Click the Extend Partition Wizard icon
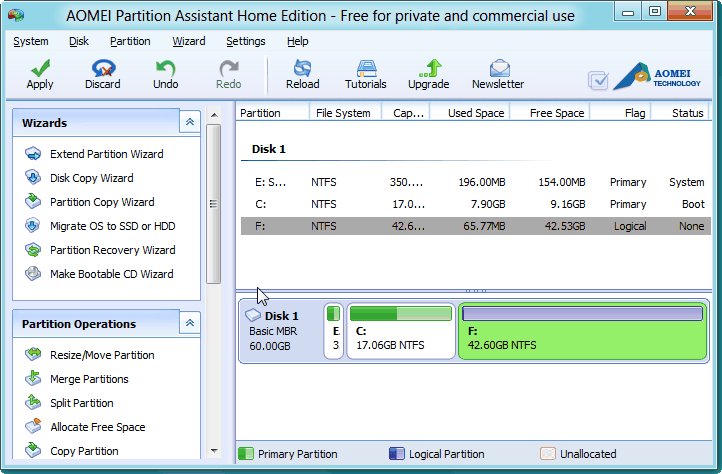Viewport: 722px width, 474px height. [x=33, y=153]
